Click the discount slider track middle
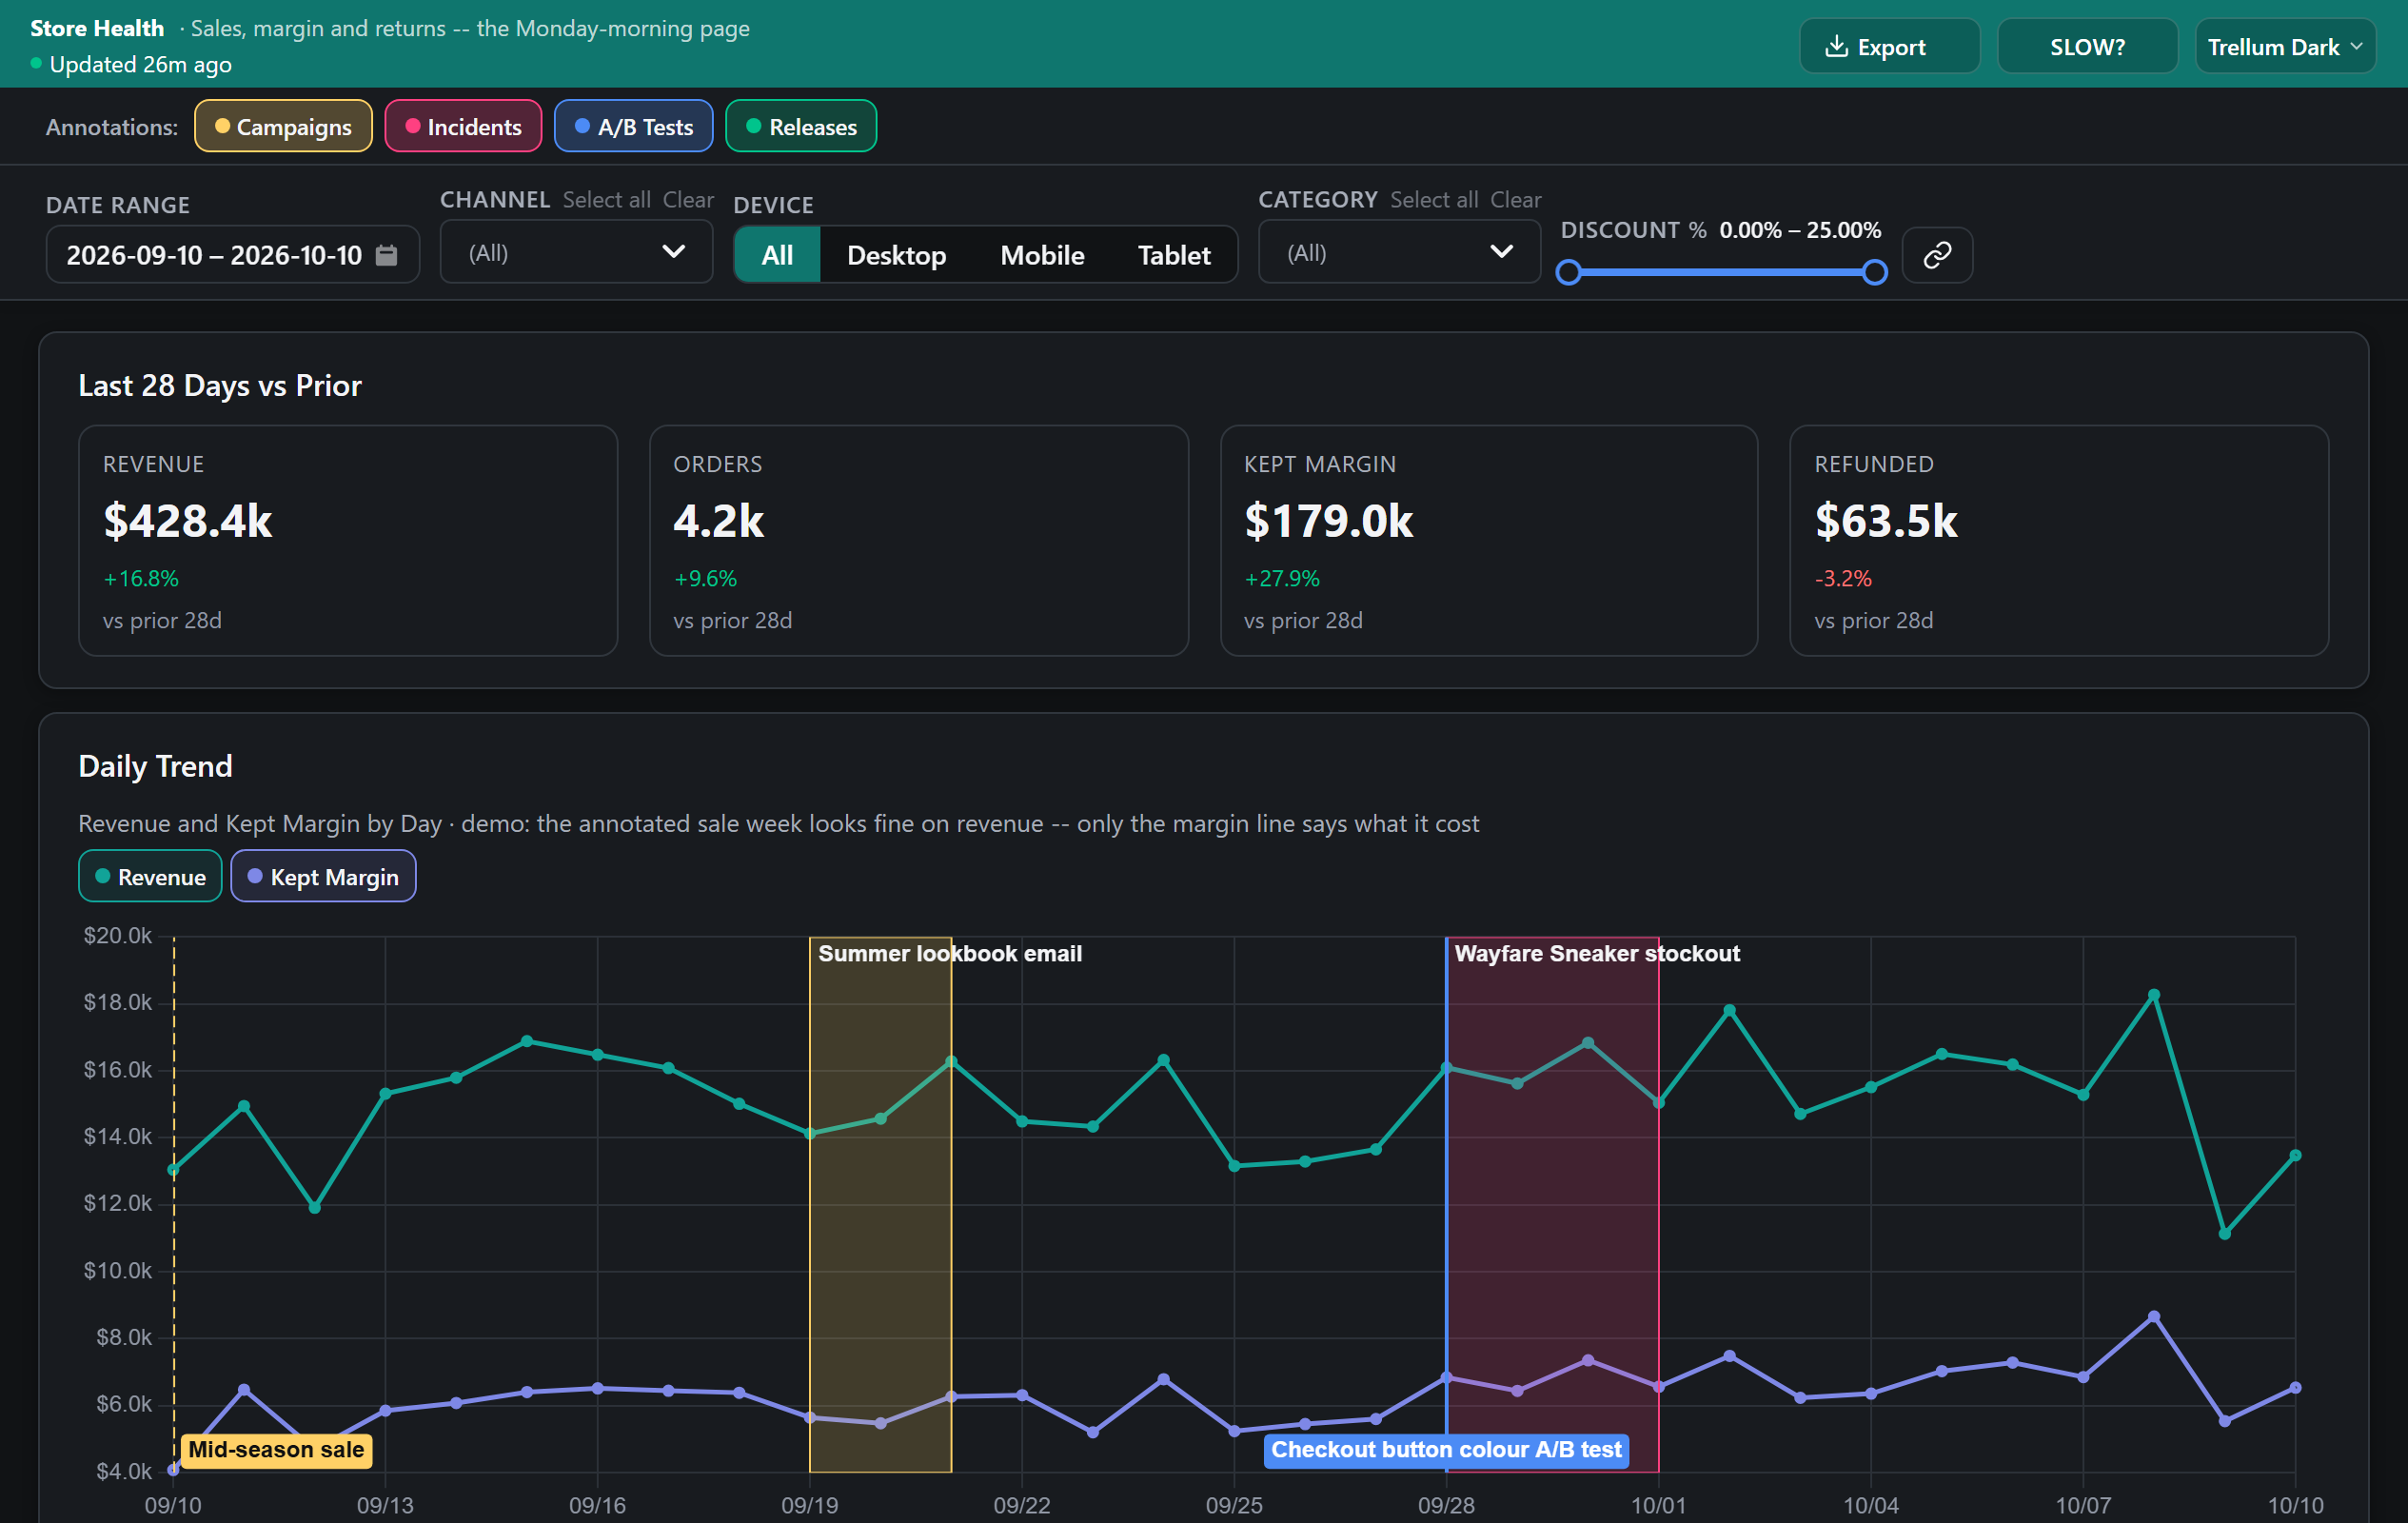The width and height of the screenshot is (2408, 1523). pyautogui.click(x=1722, y=272)
